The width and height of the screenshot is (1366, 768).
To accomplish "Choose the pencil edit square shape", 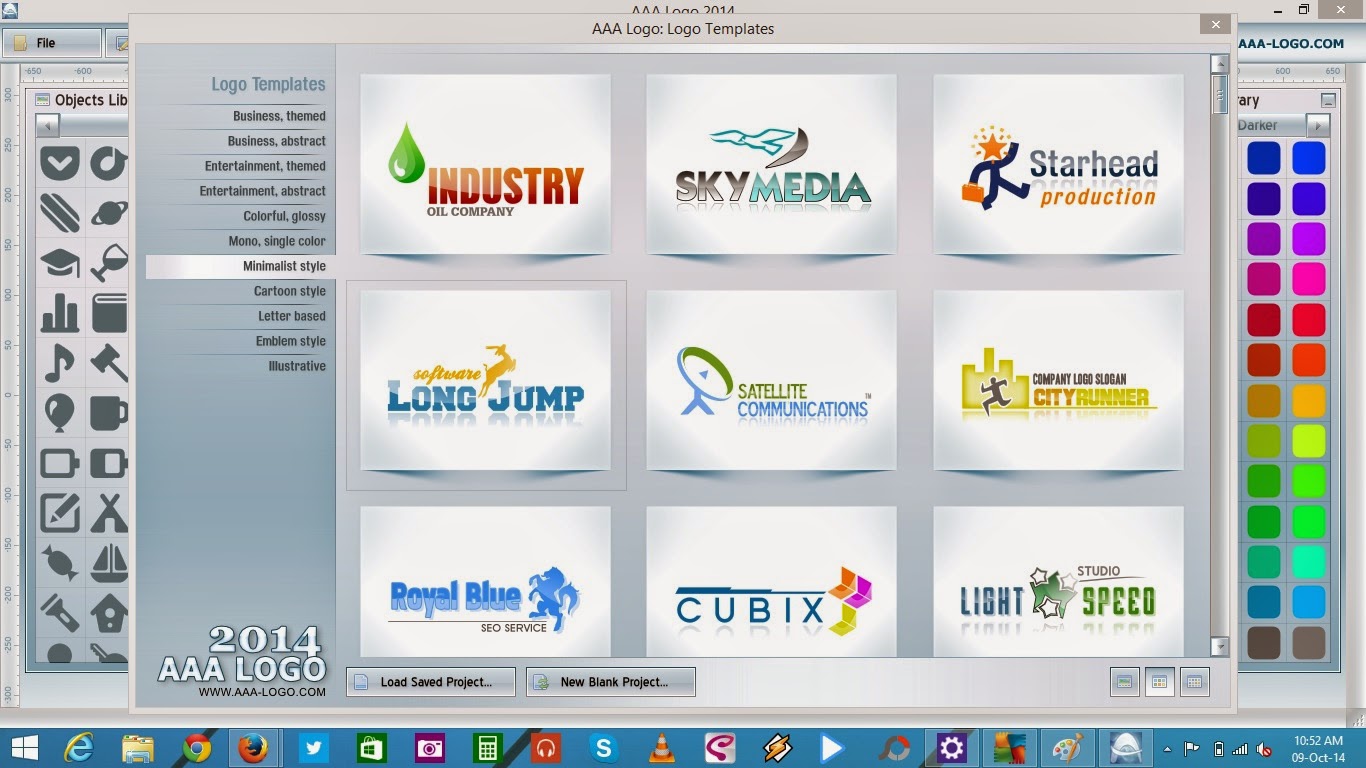I will [x=60, y=513].
